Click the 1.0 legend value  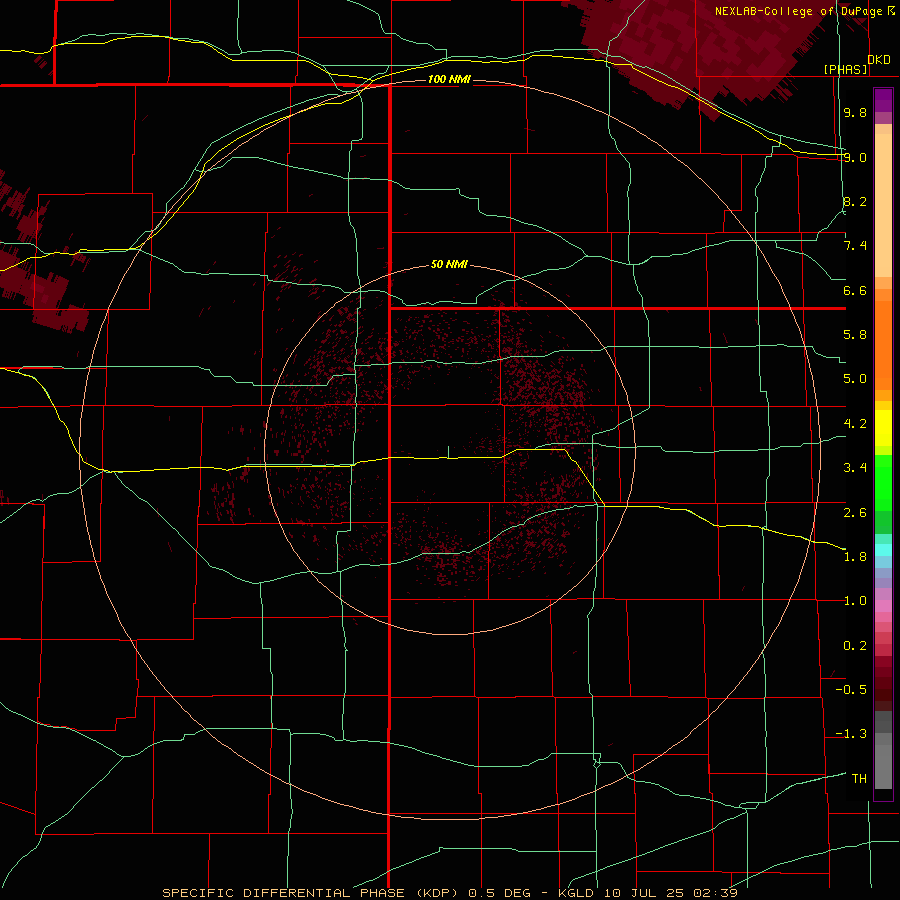(855, 601)
